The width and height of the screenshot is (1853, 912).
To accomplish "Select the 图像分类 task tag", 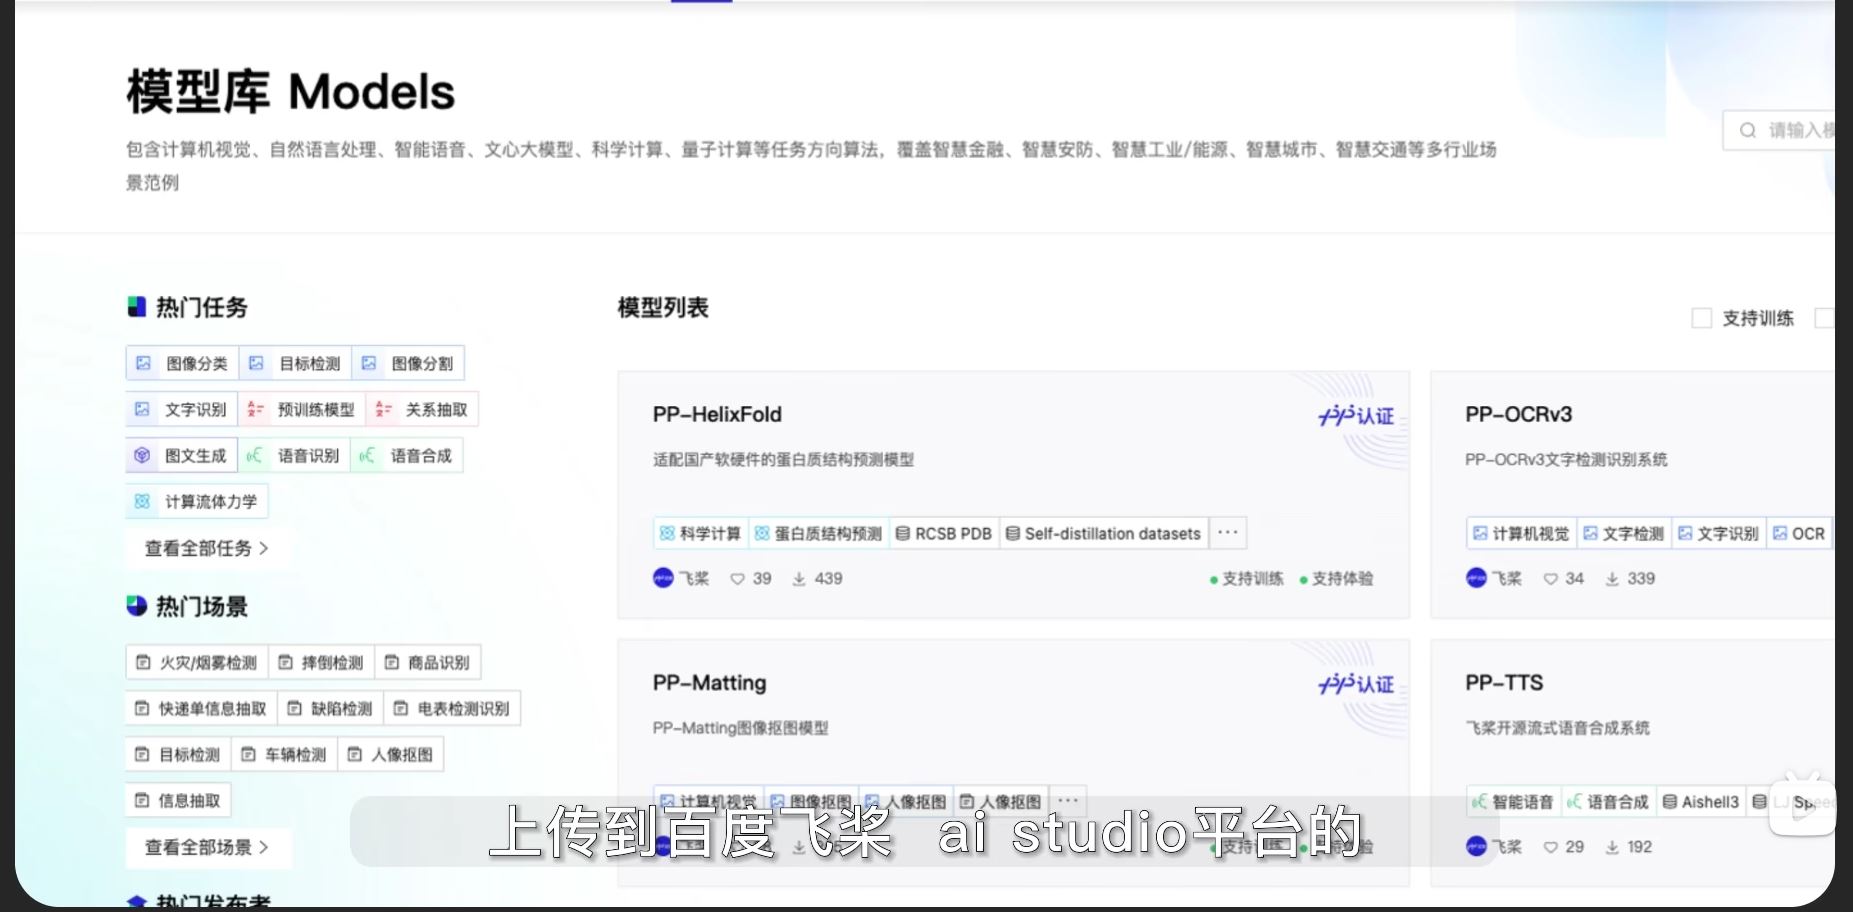I will tap(182, 363).
